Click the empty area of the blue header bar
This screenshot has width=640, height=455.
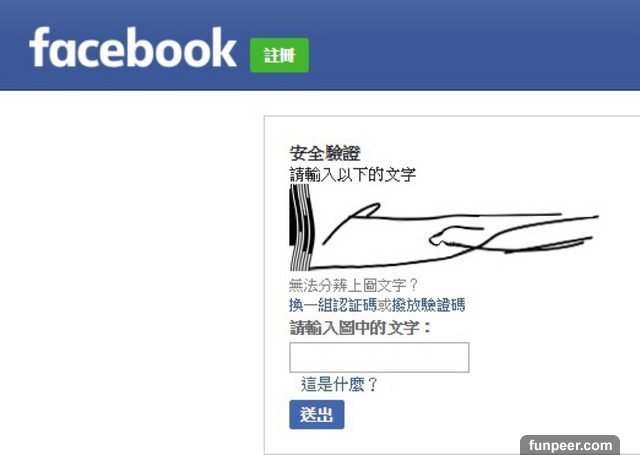(x=473, y=45)
